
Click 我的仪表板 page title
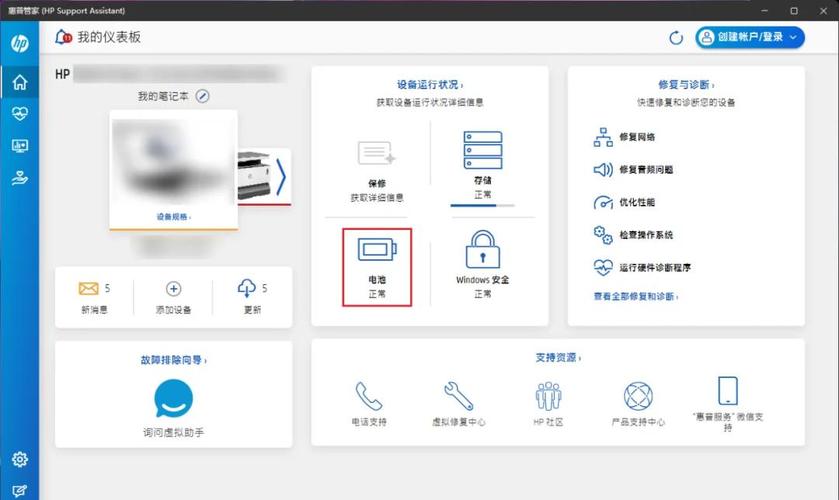(109, 37)
